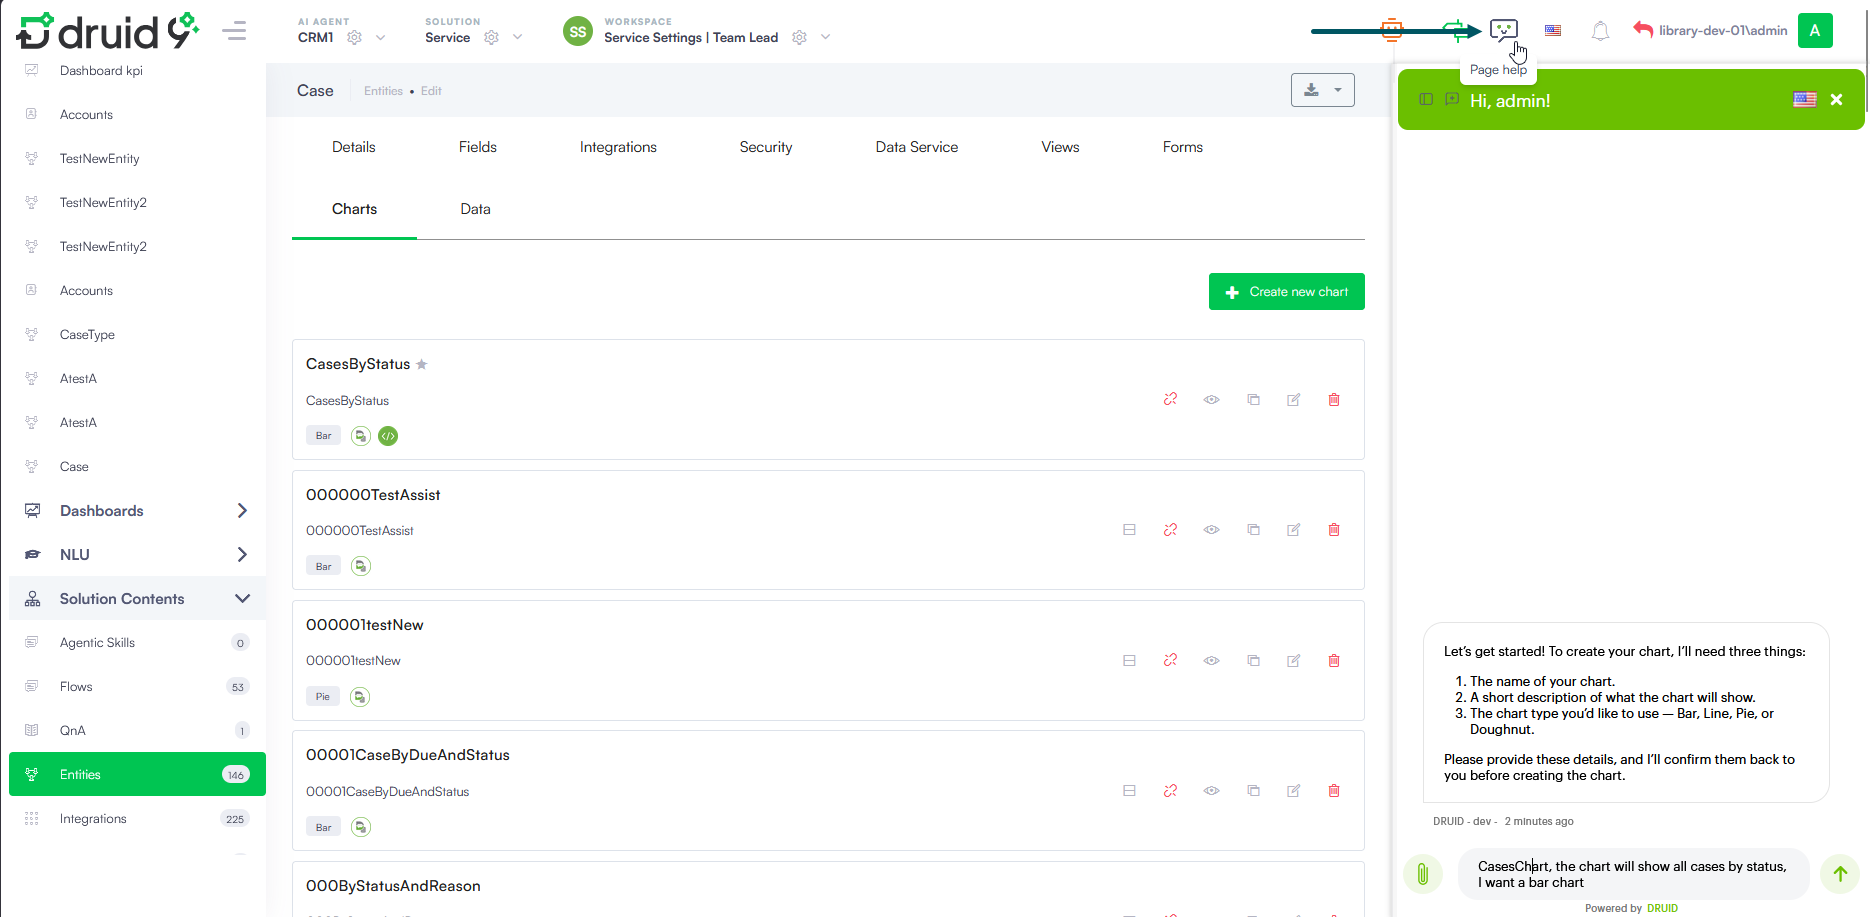Click the druid logo
This screenshot has width=1870, height=917.
pos(107,31)
